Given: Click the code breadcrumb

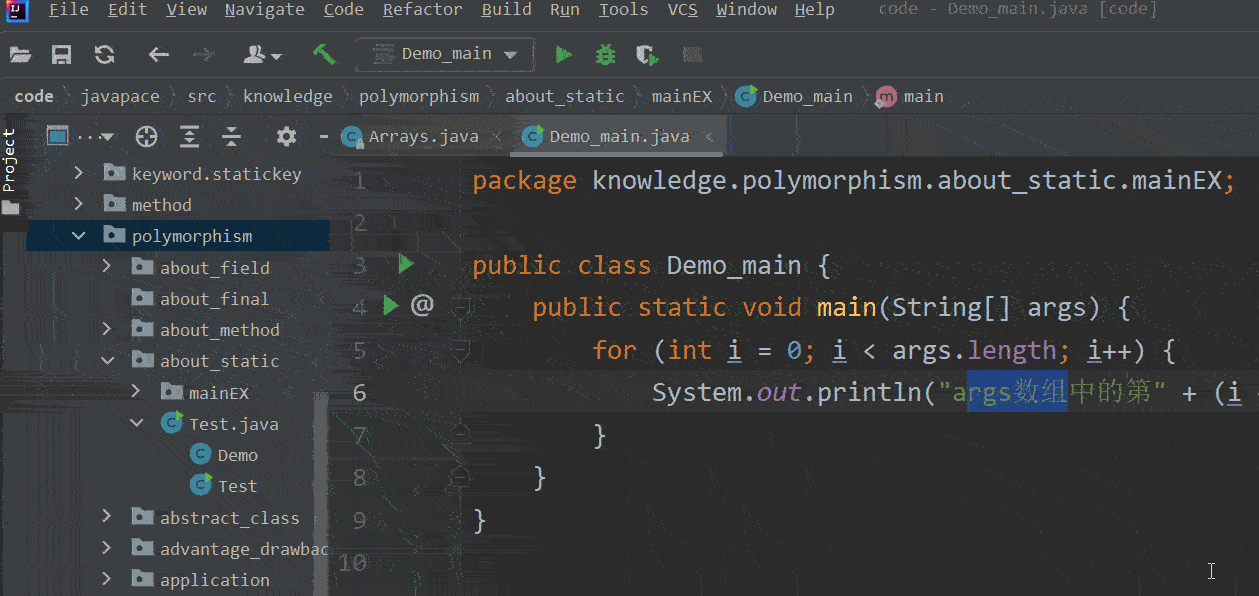Looking at the screenshot, I should click(x=34, y=97).
